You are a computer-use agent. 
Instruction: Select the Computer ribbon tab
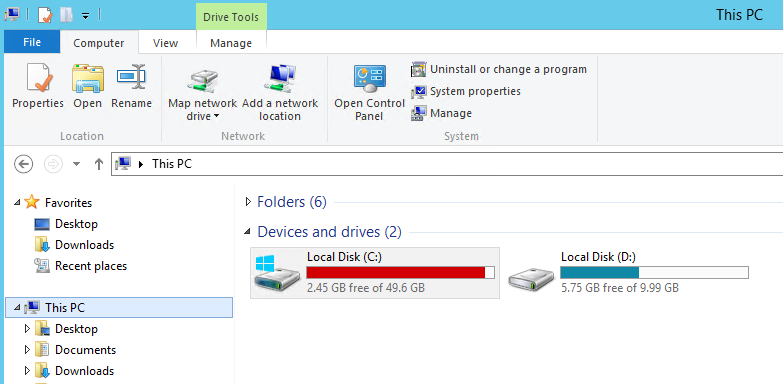pyautogui.click(x=99, y=43)
